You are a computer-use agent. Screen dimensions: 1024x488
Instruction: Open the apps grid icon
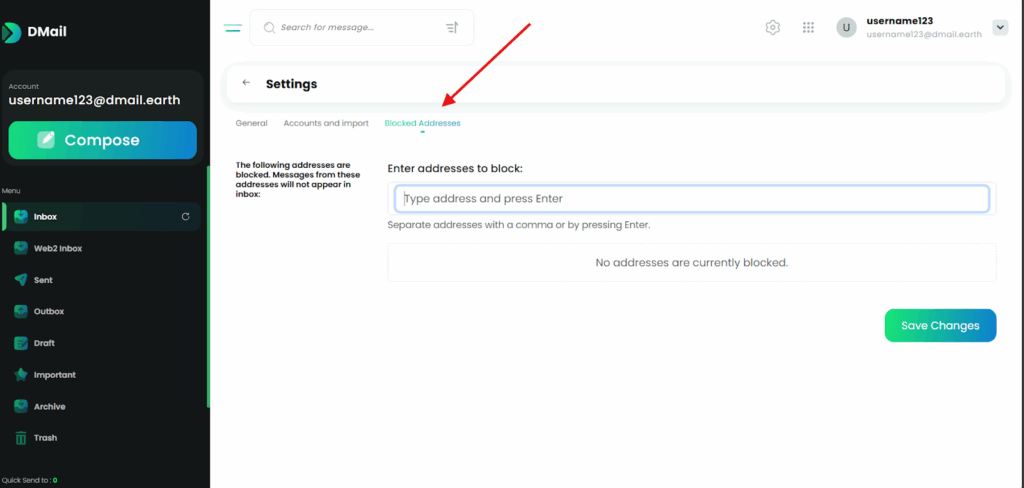click(808, 28)
